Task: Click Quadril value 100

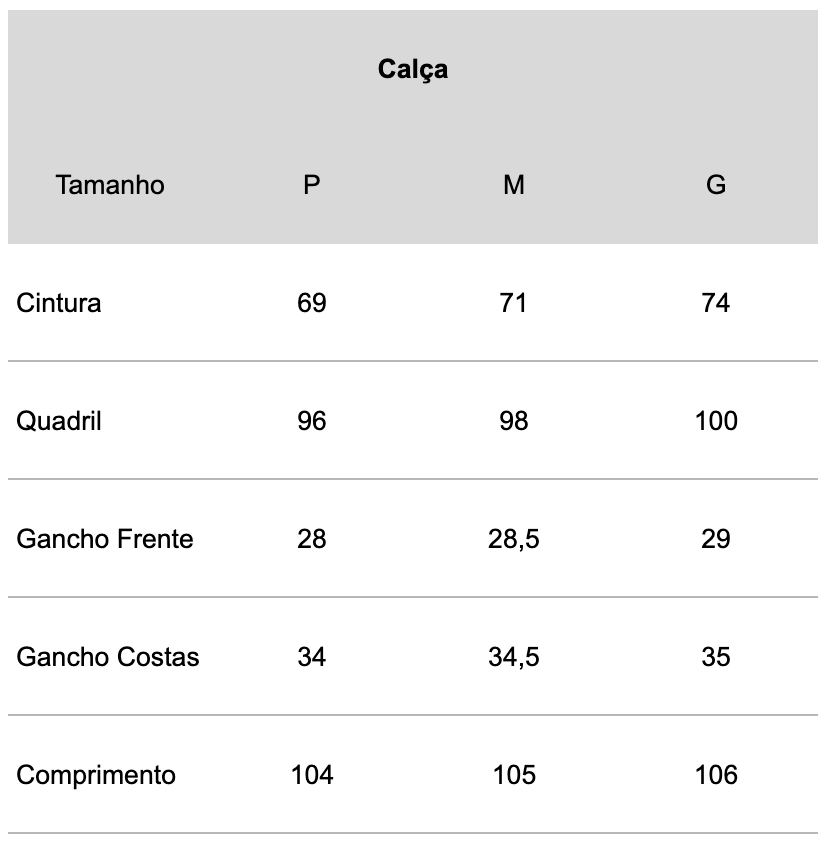Action: 716,421
